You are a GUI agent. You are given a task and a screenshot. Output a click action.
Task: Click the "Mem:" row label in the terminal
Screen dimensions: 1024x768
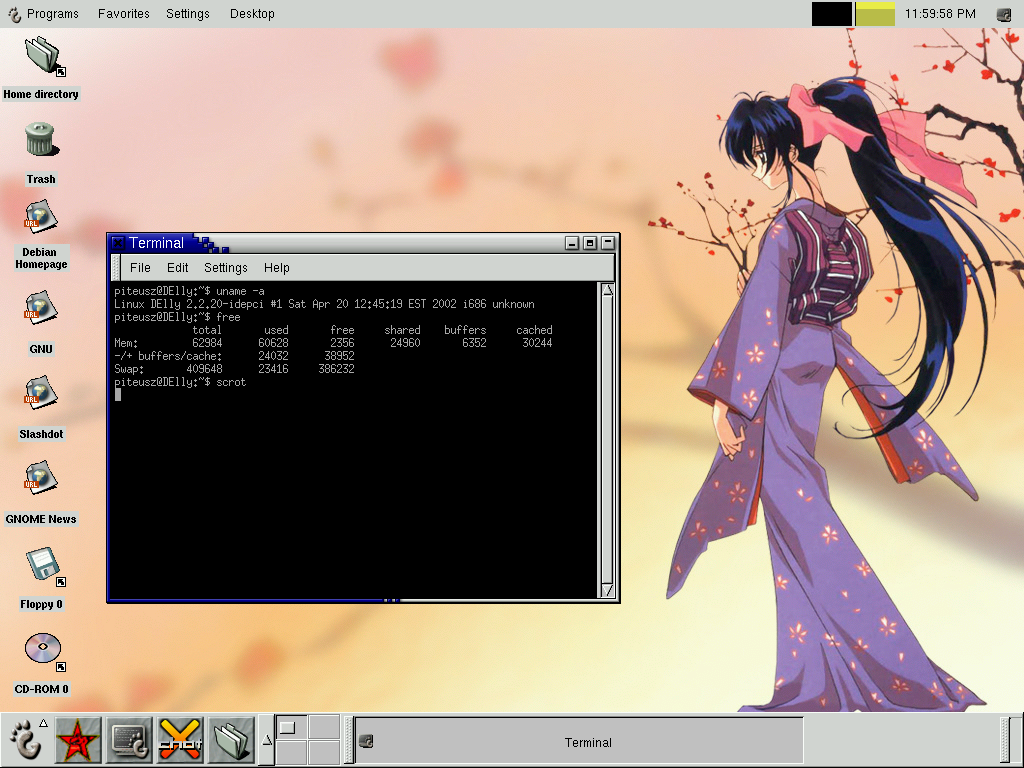pos(126,343)
